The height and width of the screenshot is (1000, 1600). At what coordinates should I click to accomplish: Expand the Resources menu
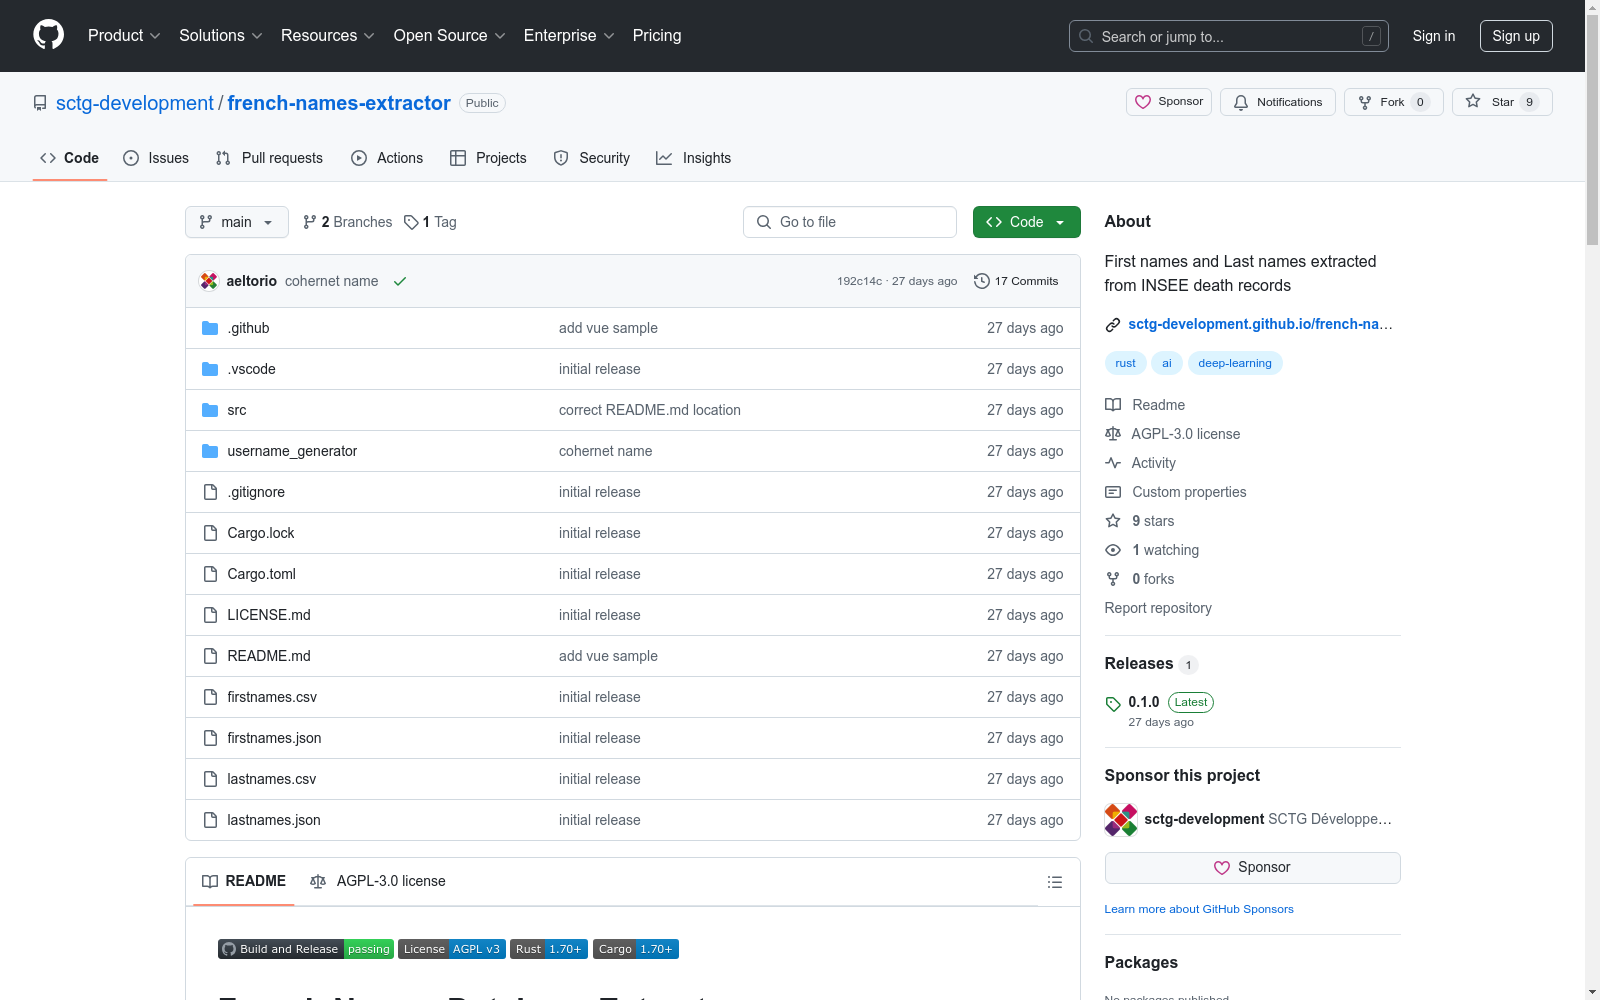point(328,36)
